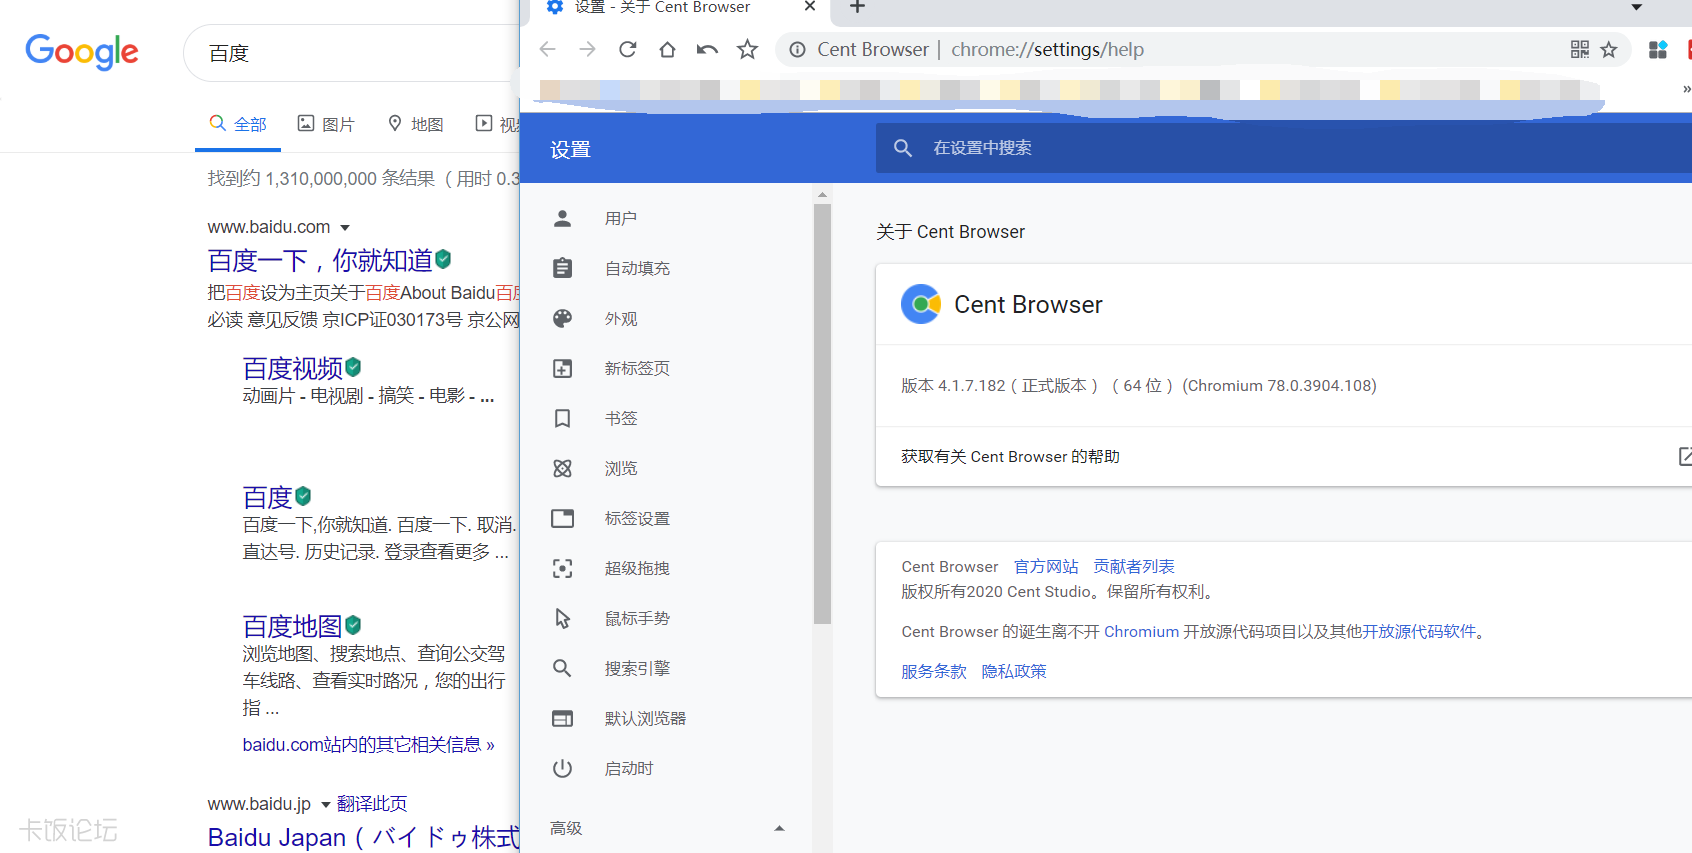Image resolution: width=1692 pixels, height=853 pixels.
Task: Switch to the 设置 - 关于 Cent Browser tab
Action: coord(680,8)
